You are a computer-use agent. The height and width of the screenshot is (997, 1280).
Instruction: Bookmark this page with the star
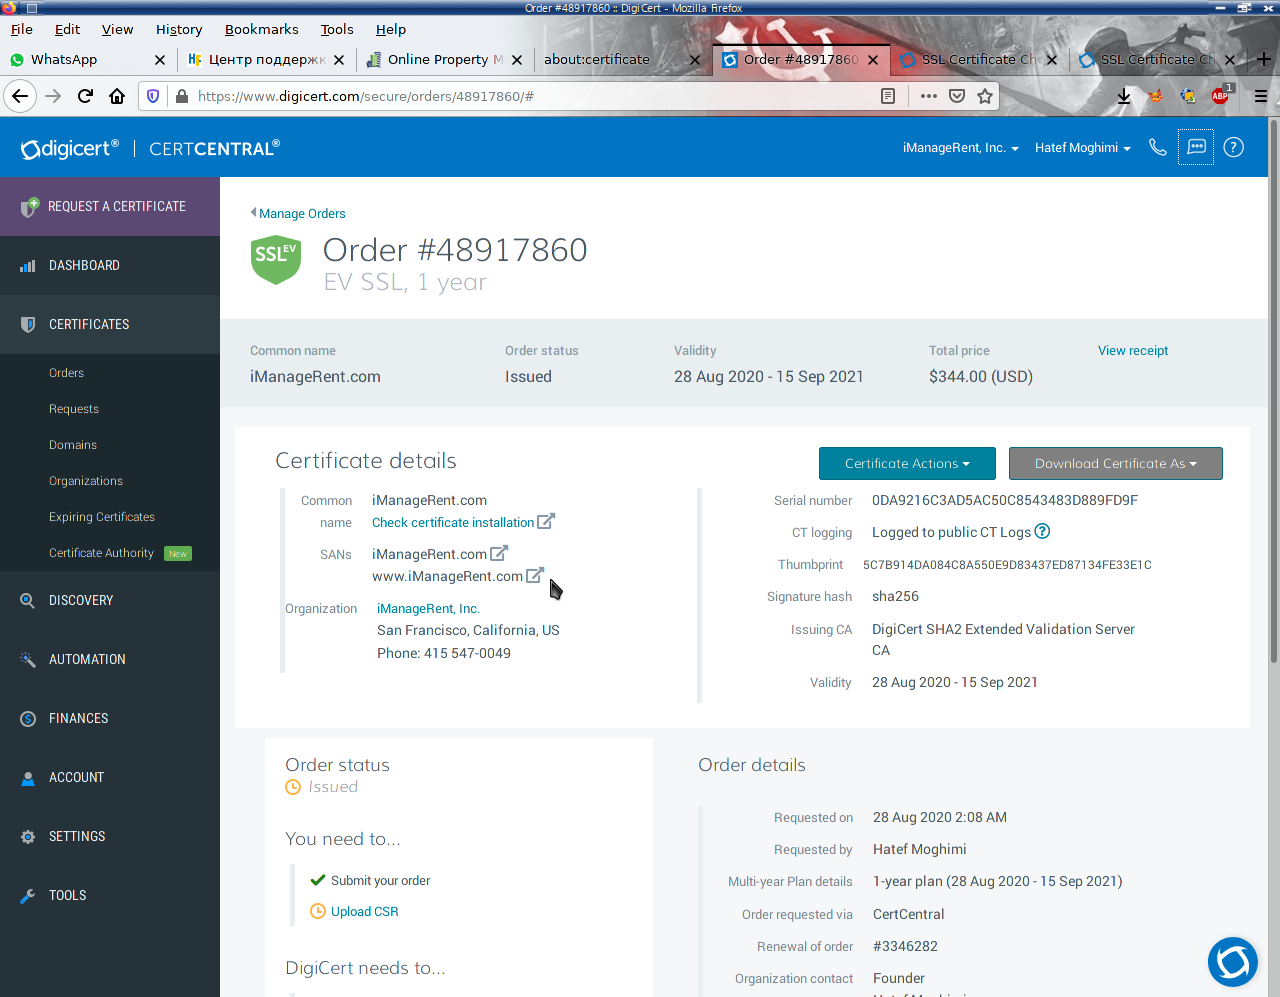click(x=985, y=96)
